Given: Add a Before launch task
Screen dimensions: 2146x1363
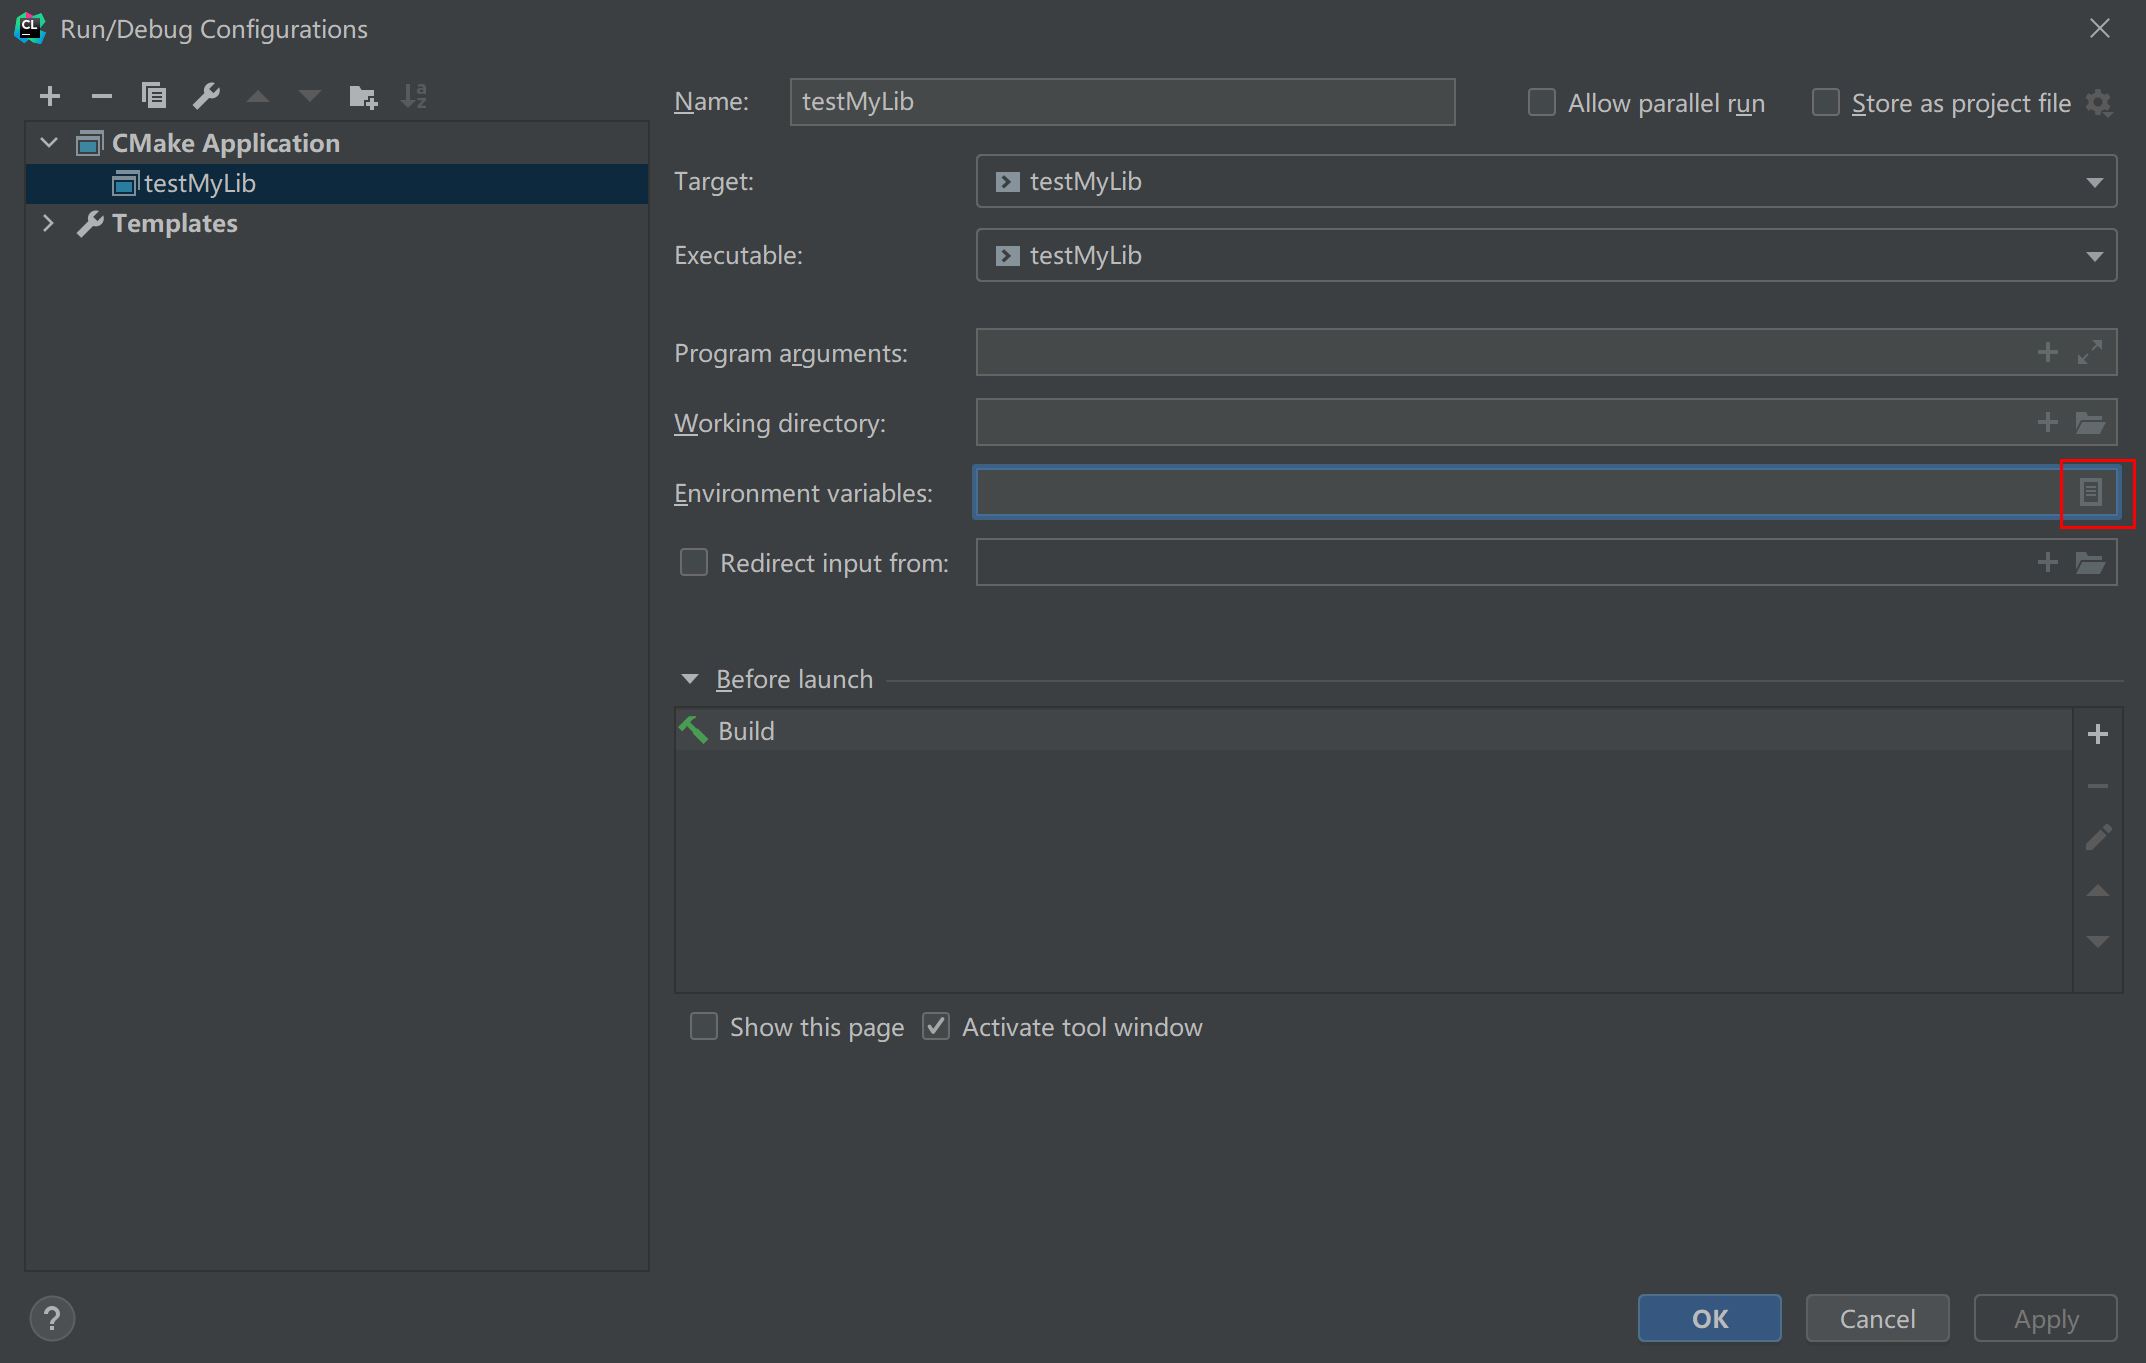Looking at the screenshot, I should 2098,734.
